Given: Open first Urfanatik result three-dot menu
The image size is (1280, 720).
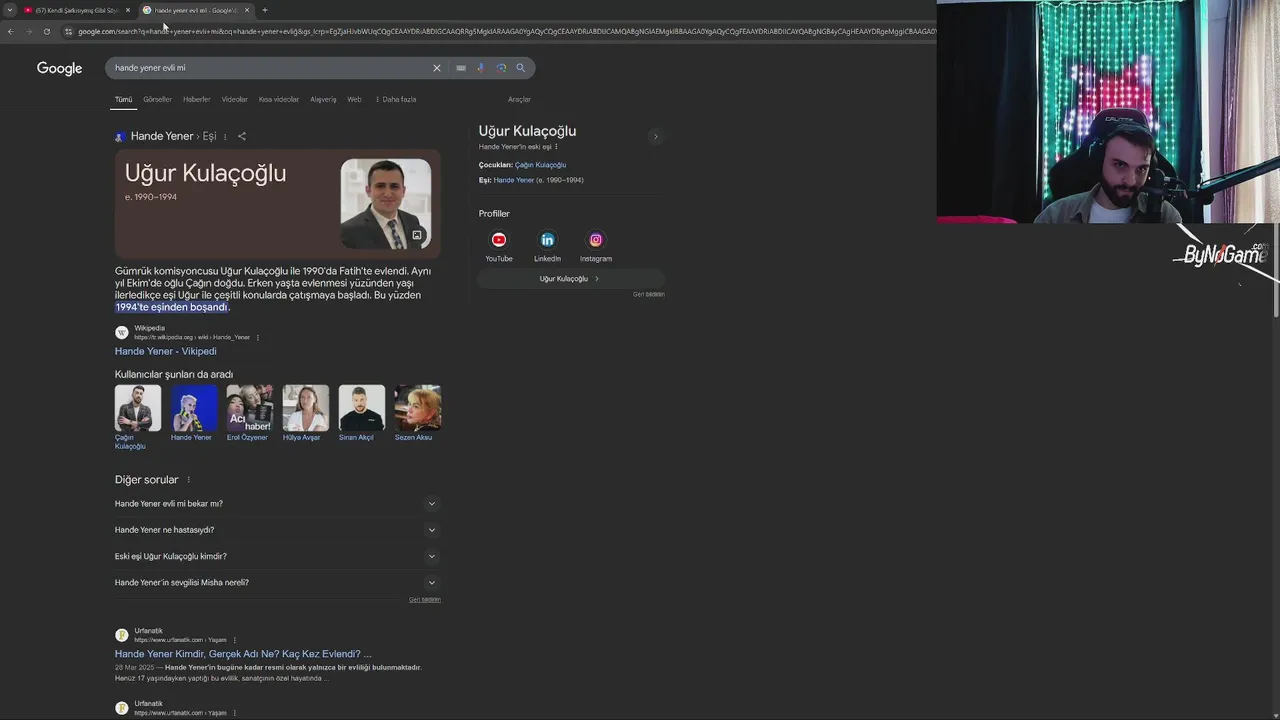Looking at the screenshot, I should (x=235, y=640).
